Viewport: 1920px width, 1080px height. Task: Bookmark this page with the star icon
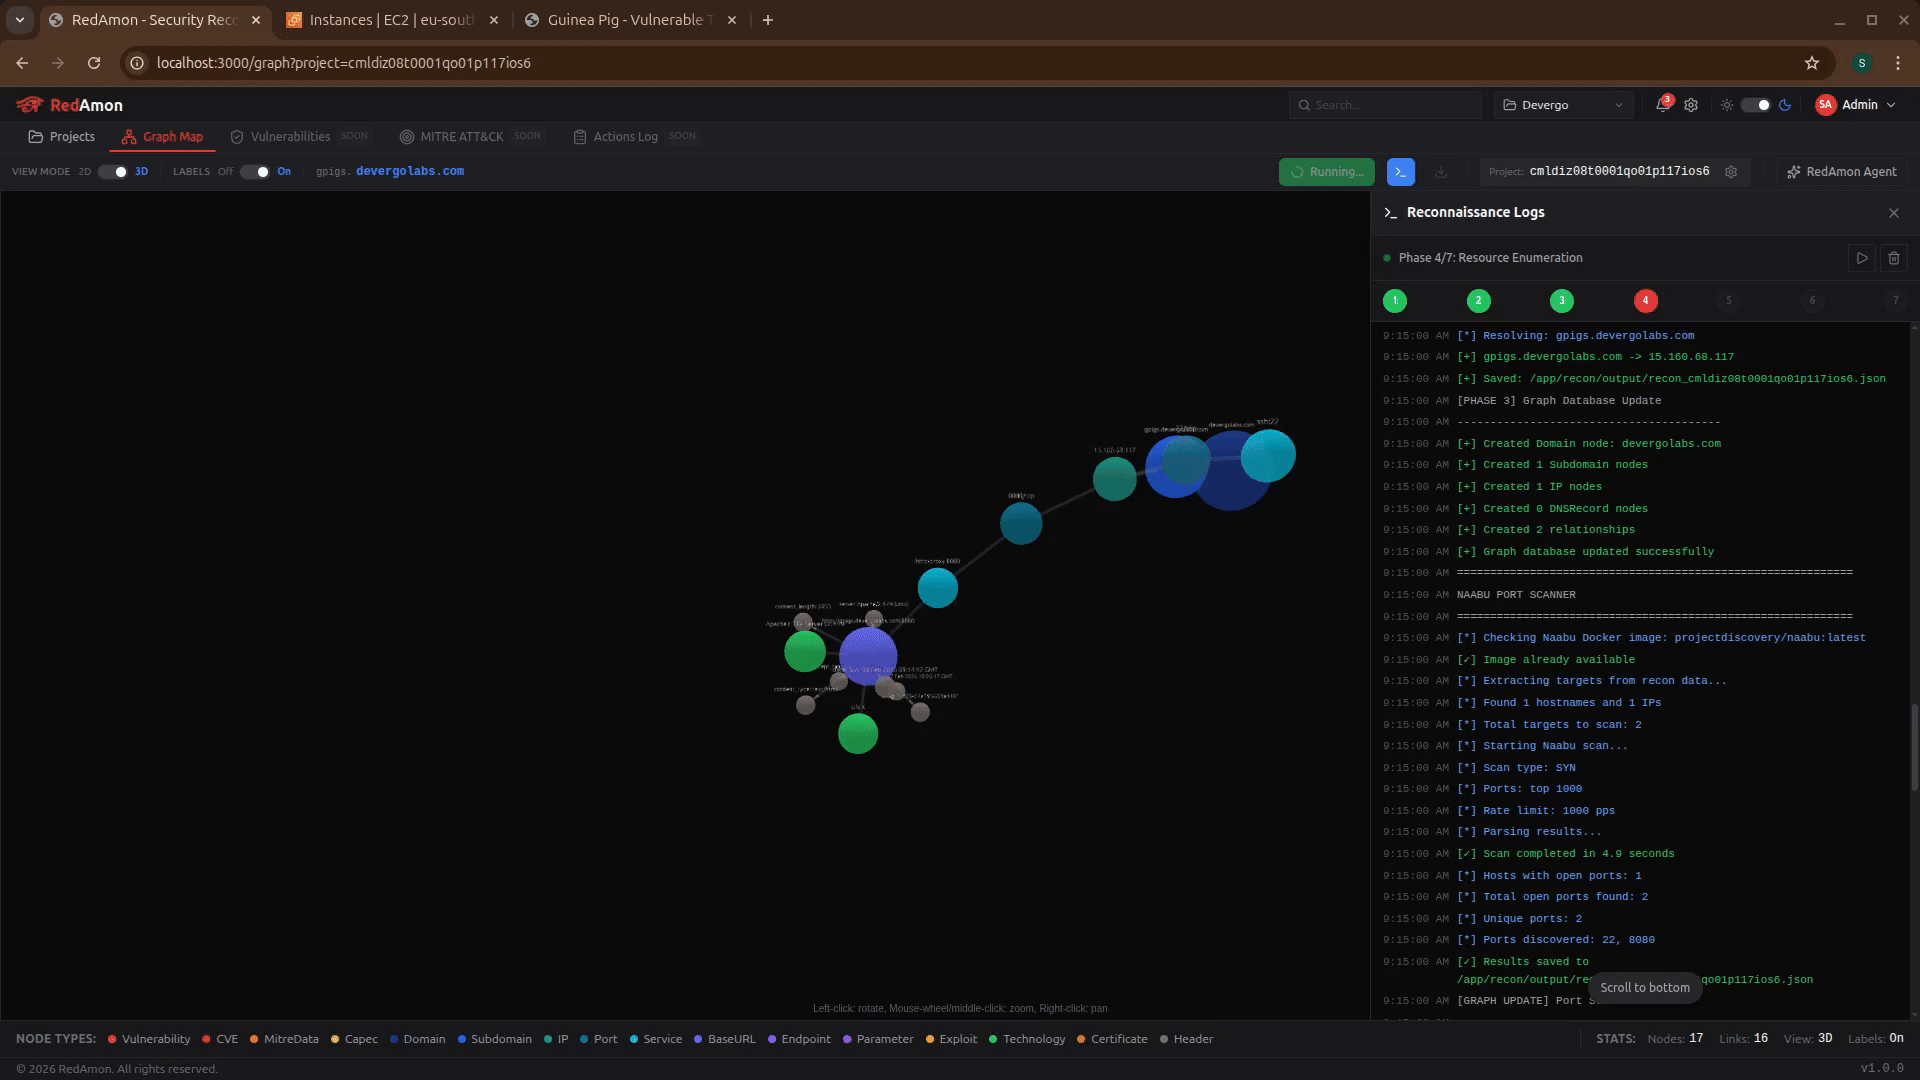pyautogui.click(x=1812, y=63)
